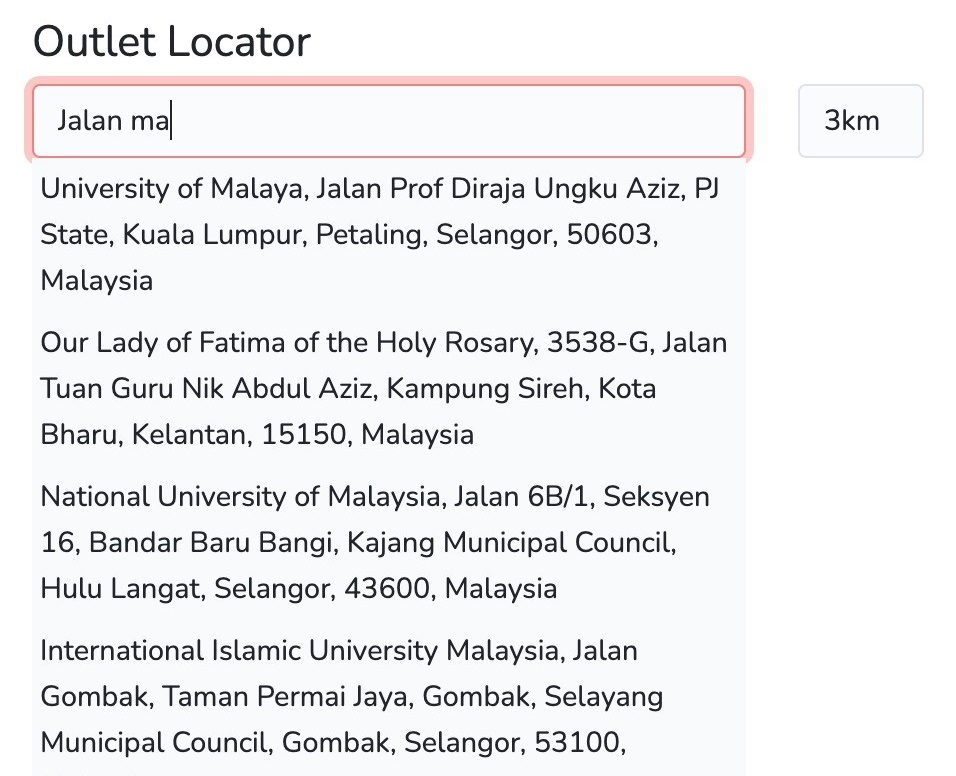Viewport: 956px width, 776px height.
Task: Choose the address in Kota Bharu, Kelantan
Action: coord(389,388)
